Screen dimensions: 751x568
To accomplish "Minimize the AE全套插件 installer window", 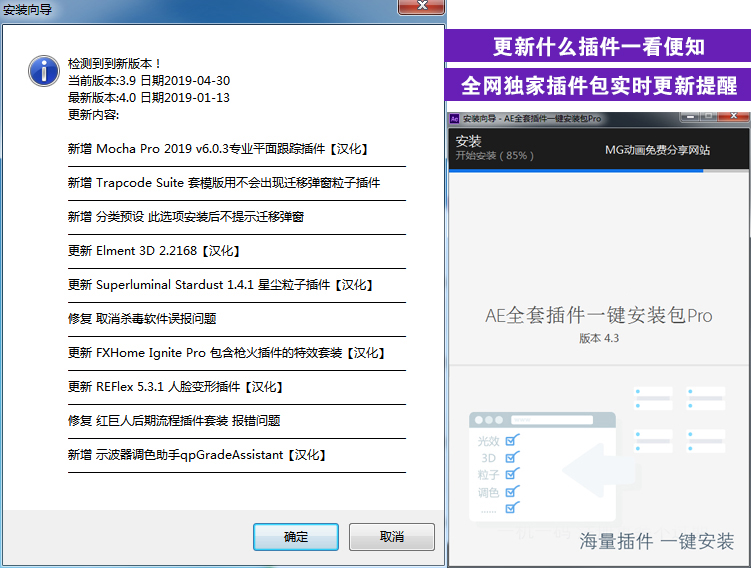I will (691, 116).
